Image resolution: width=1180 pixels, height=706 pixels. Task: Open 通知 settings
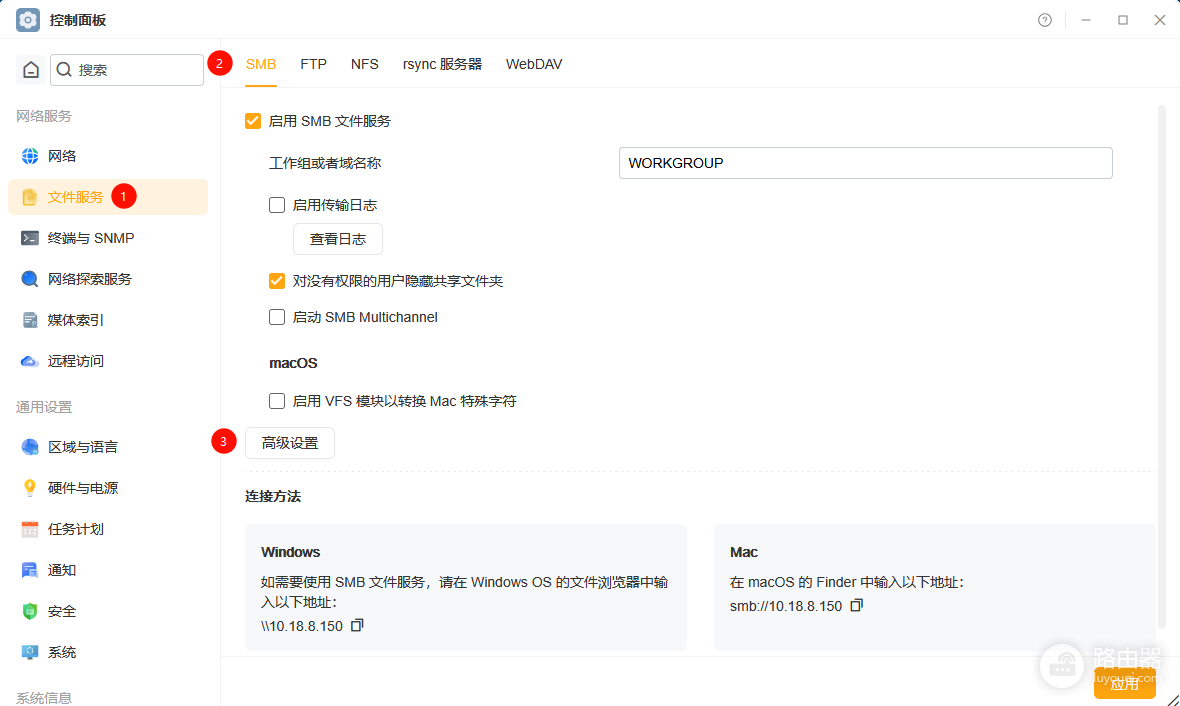108,570
